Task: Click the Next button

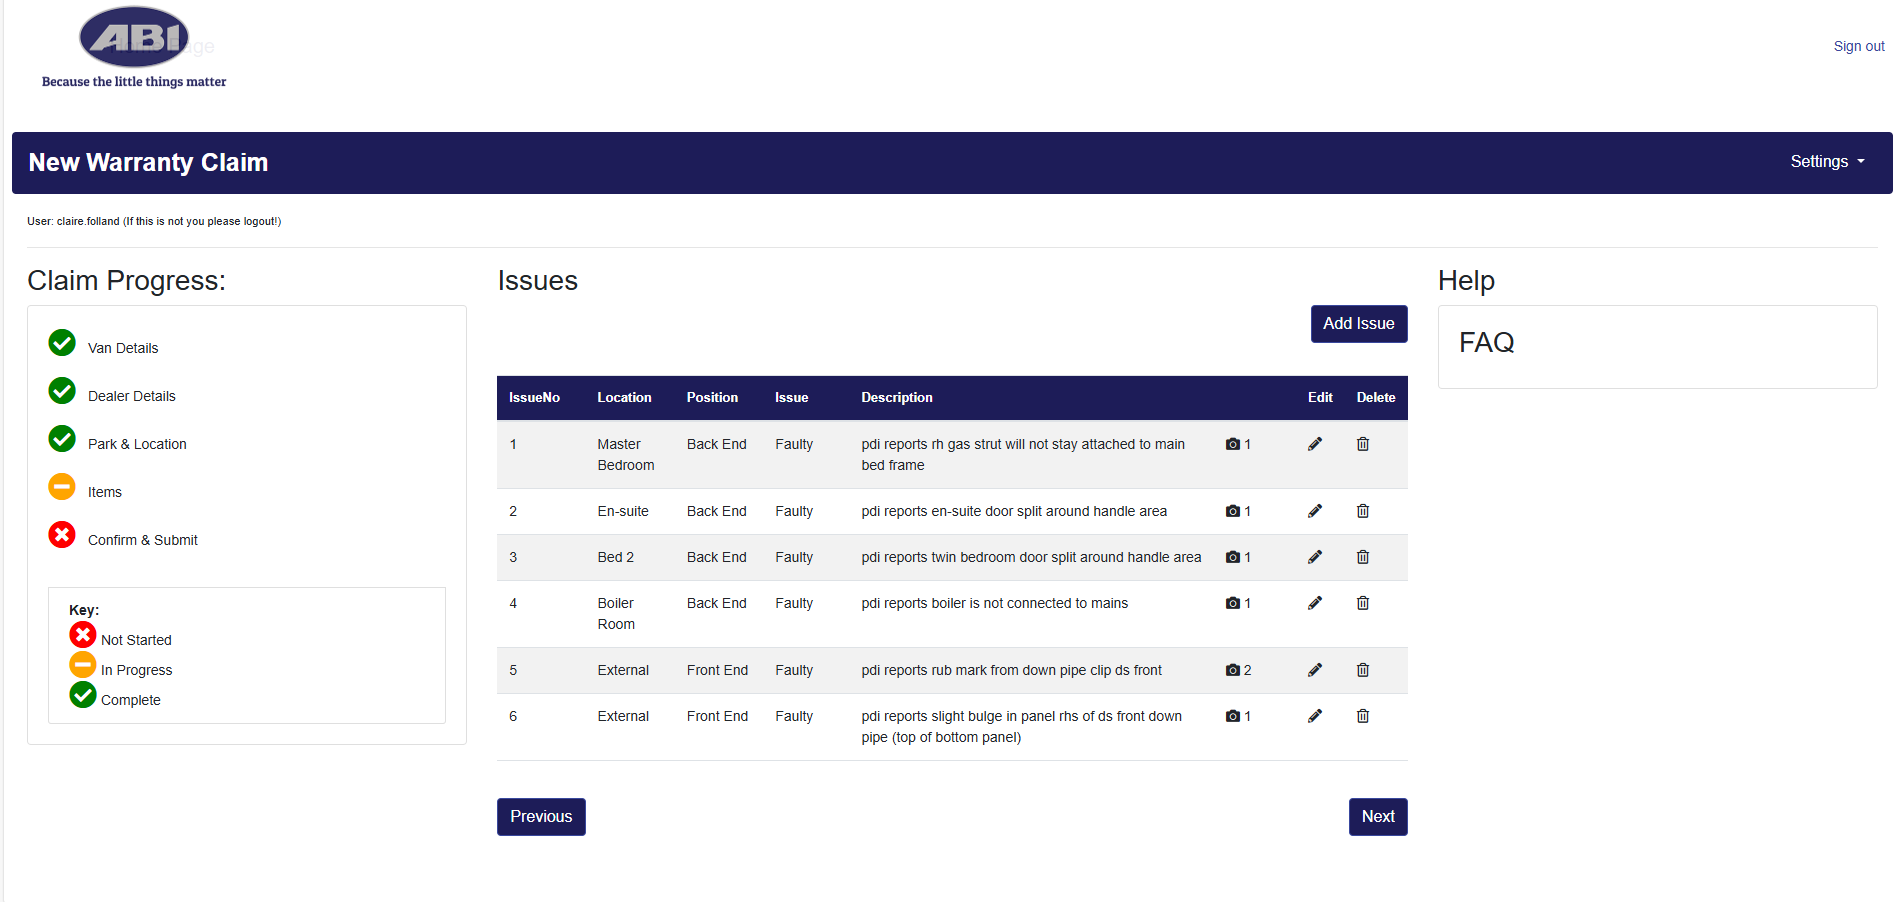Action: (x=1377, y=817)
